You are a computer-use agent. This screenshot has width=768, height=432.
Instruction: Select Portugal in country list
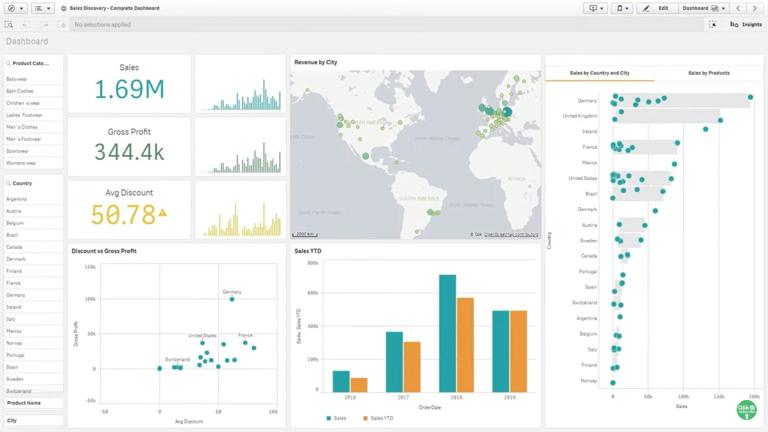pyautogui.click(x=33, y=355)
